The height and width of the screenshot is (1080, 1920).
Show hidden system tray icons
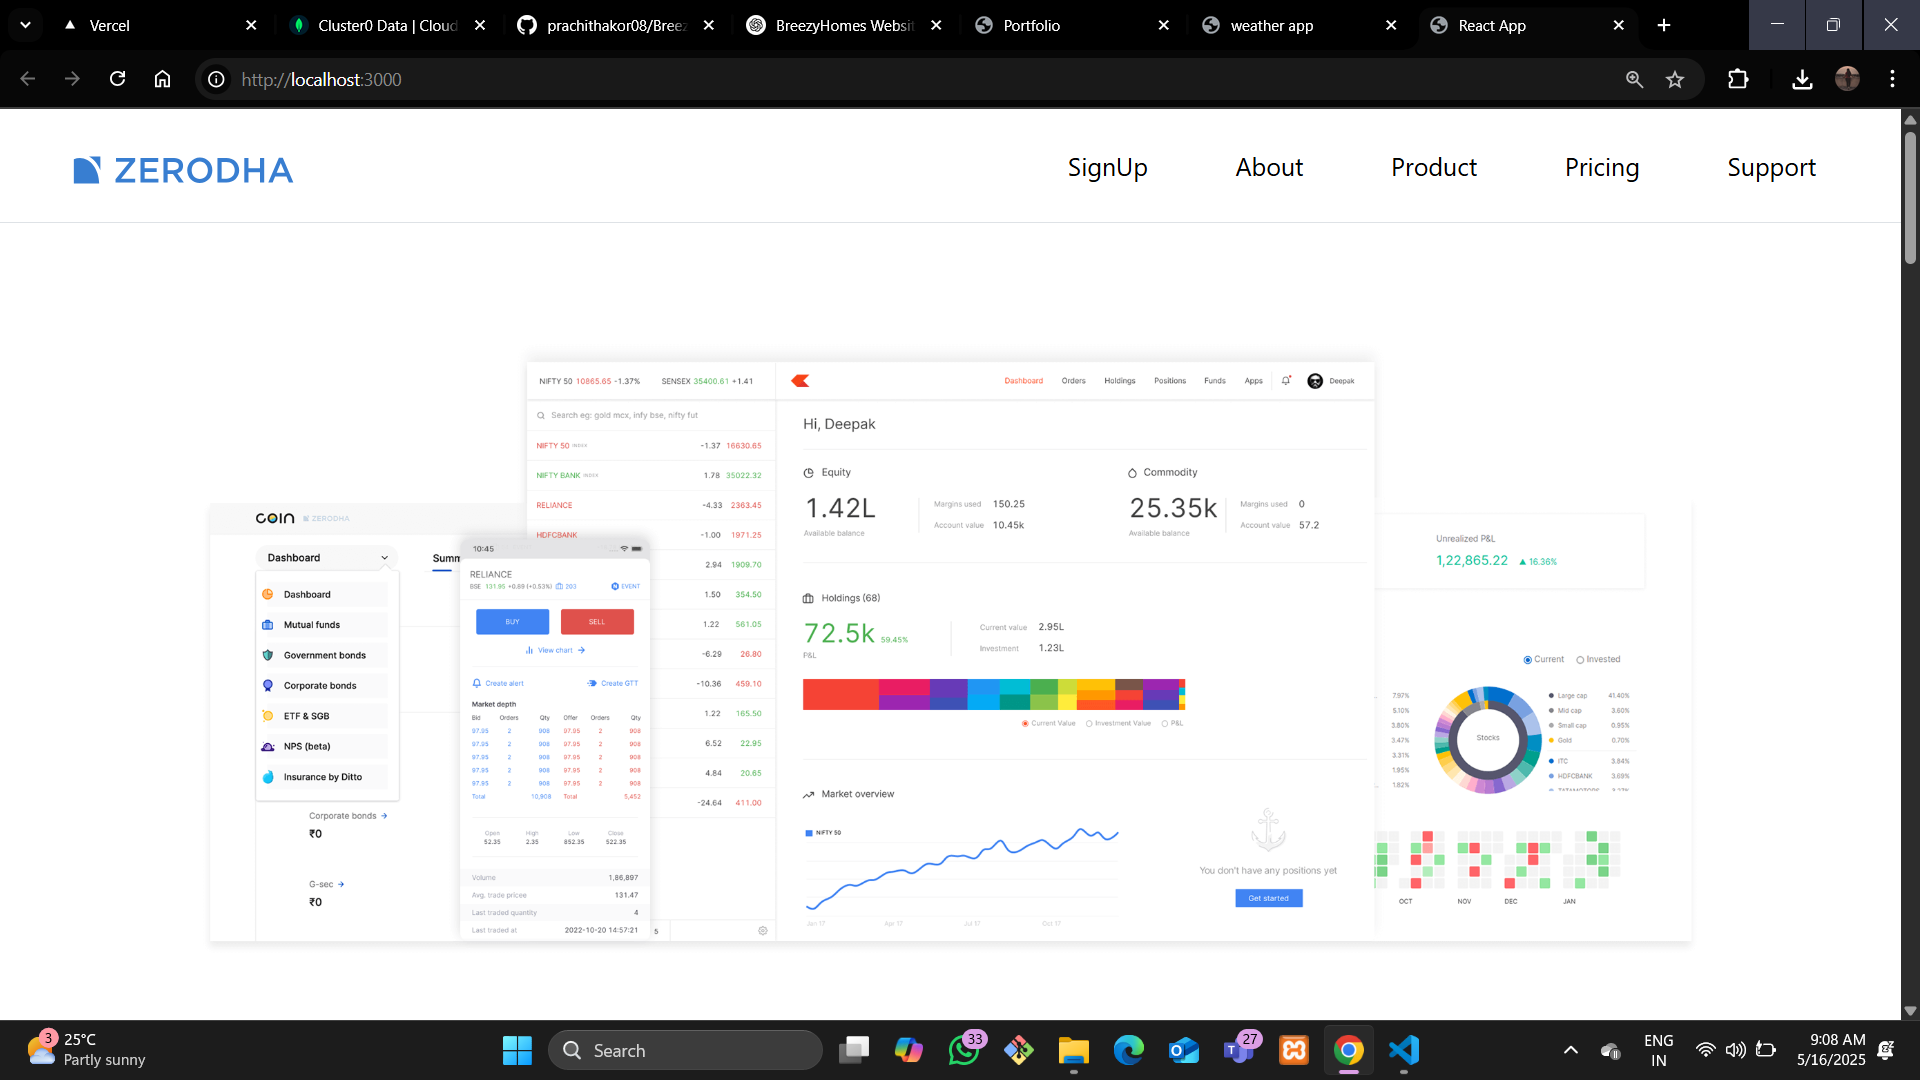coord(1570,1050)
